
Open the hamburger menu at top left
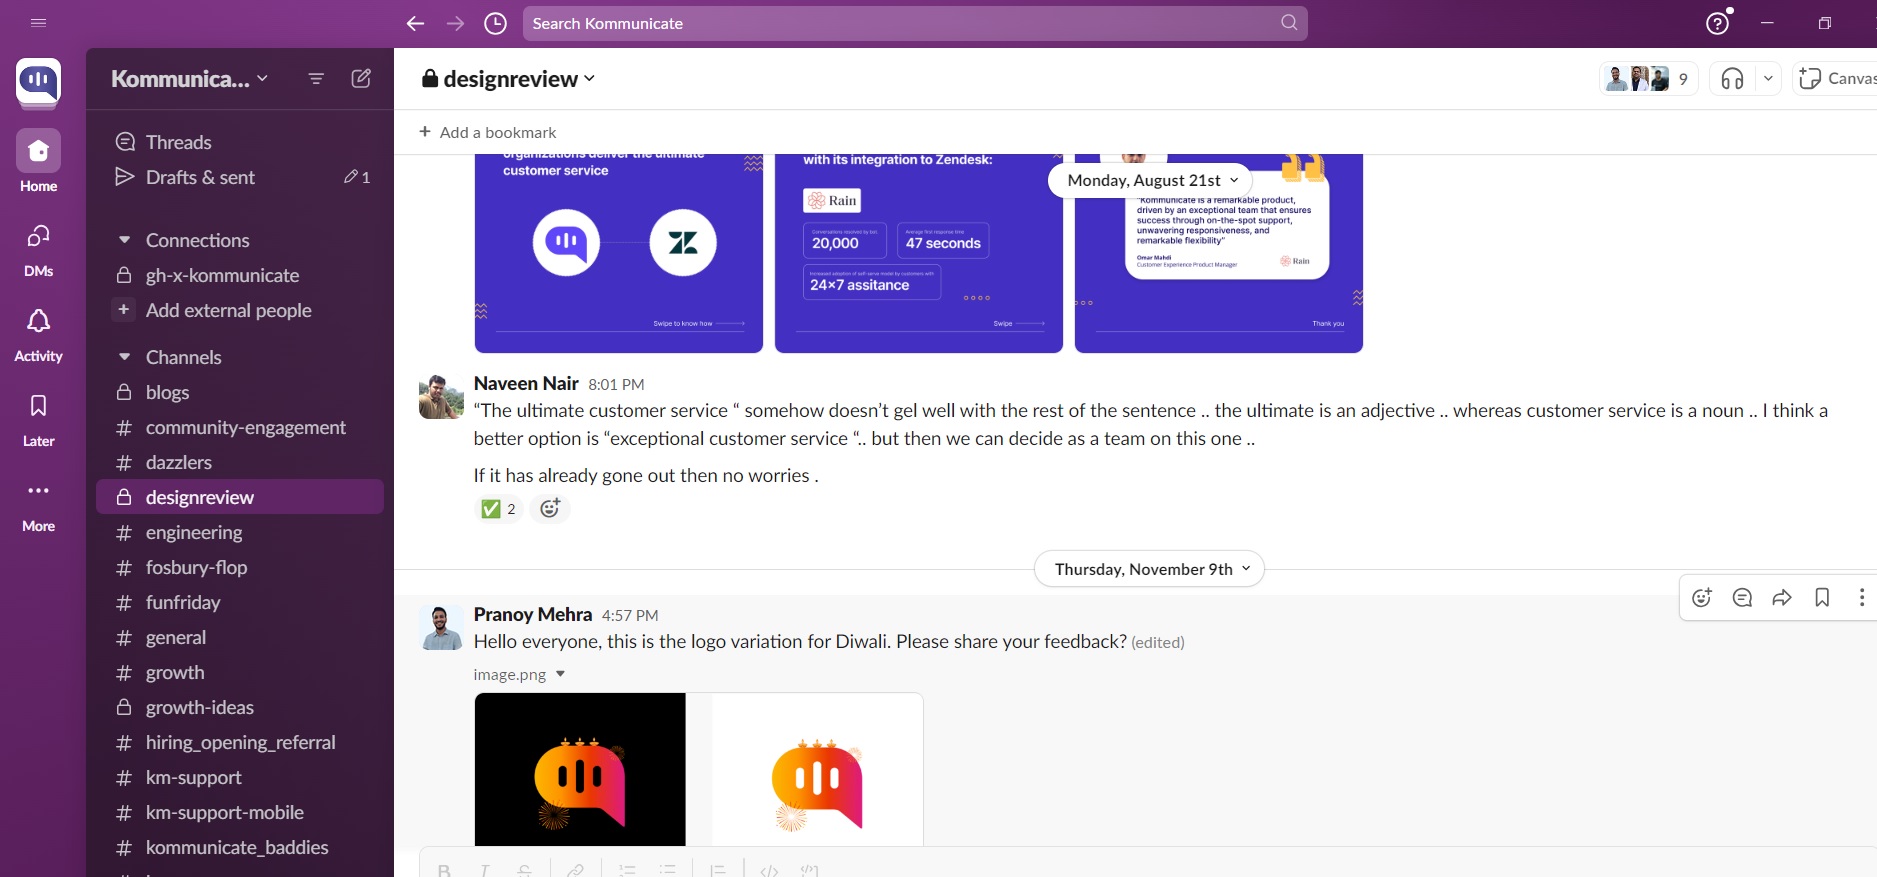click(39, 23)
